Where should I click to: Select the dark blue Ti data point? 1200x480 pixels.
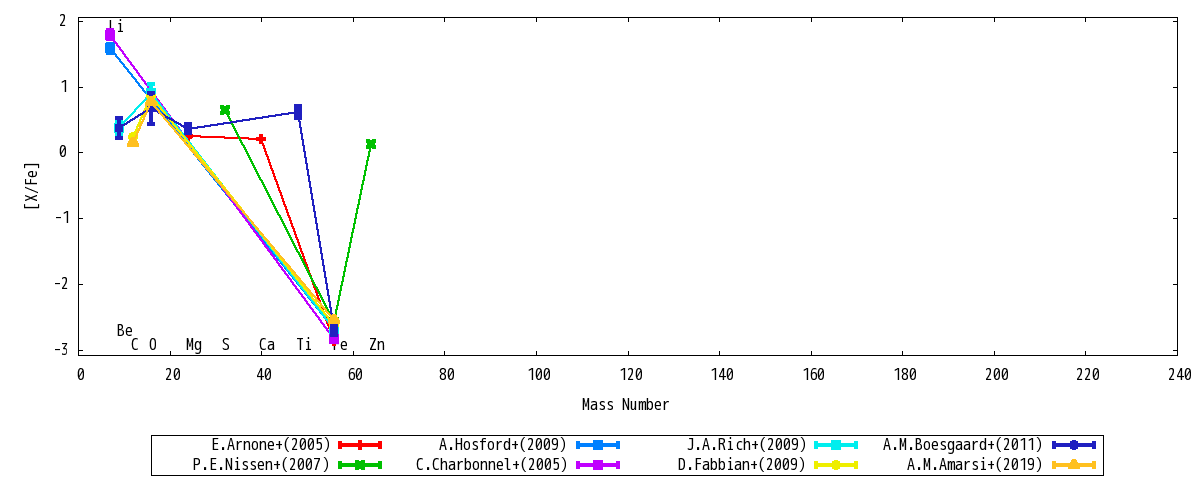point(298,112)
